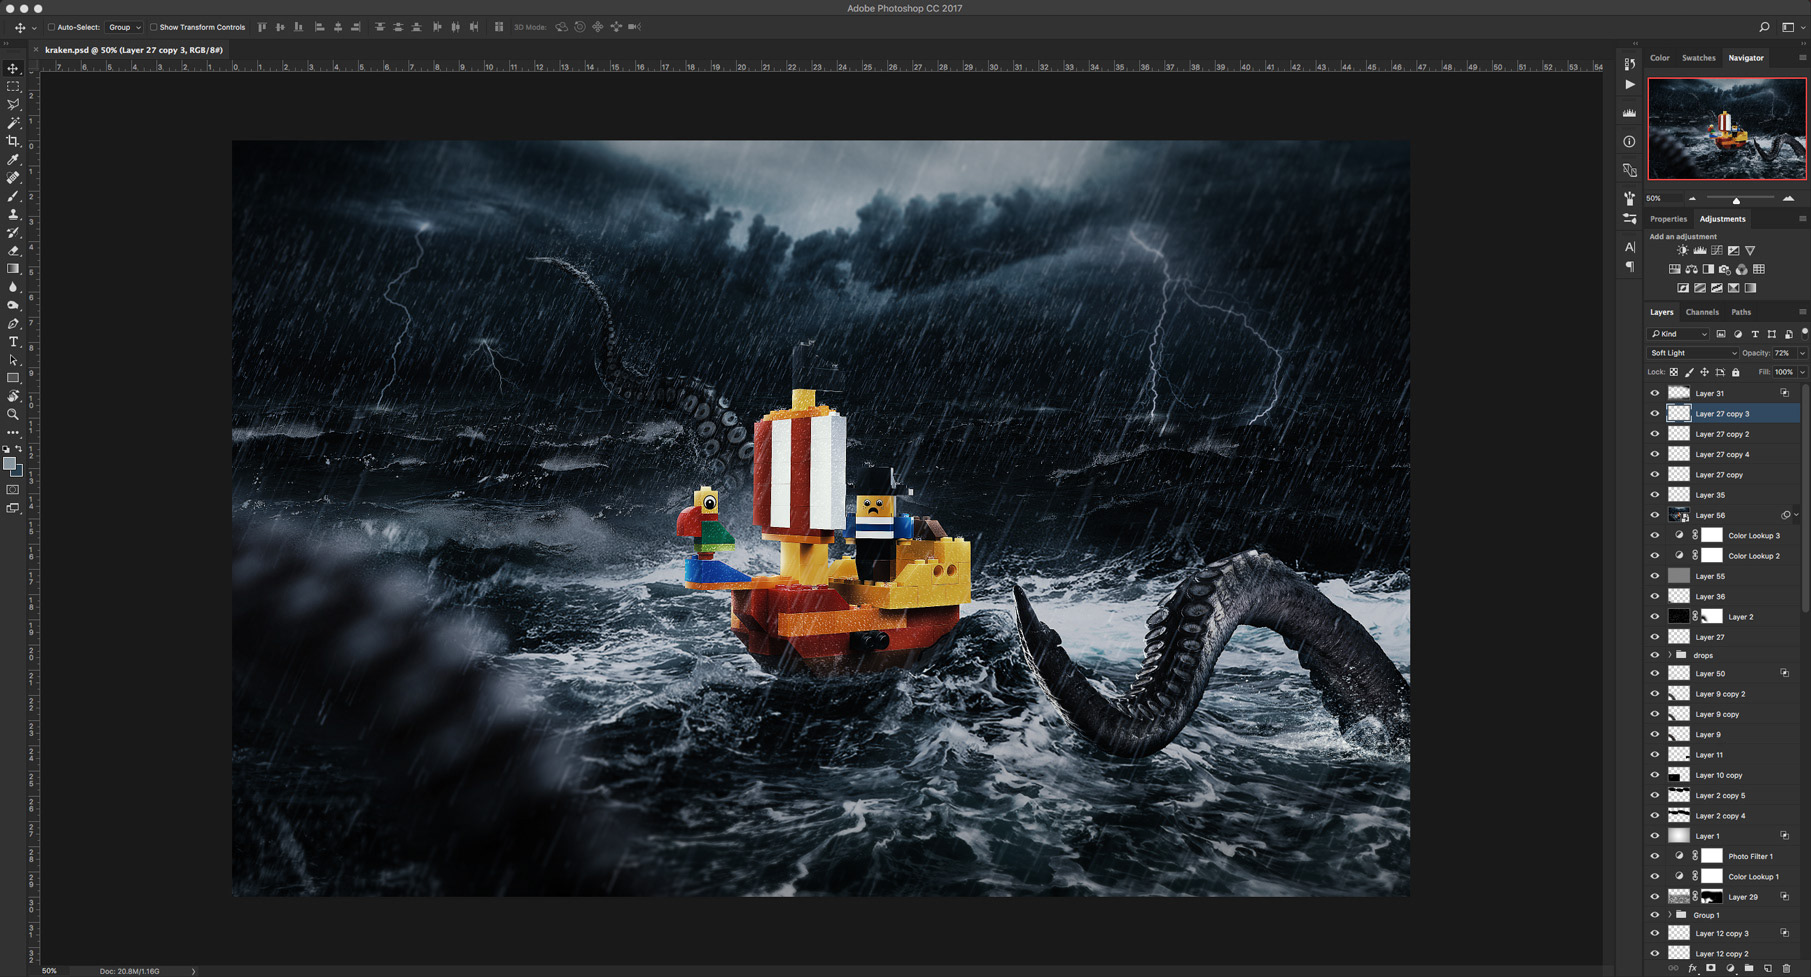
Task: Click the Navigator zoom-out mountain button
Action: 1692,198
